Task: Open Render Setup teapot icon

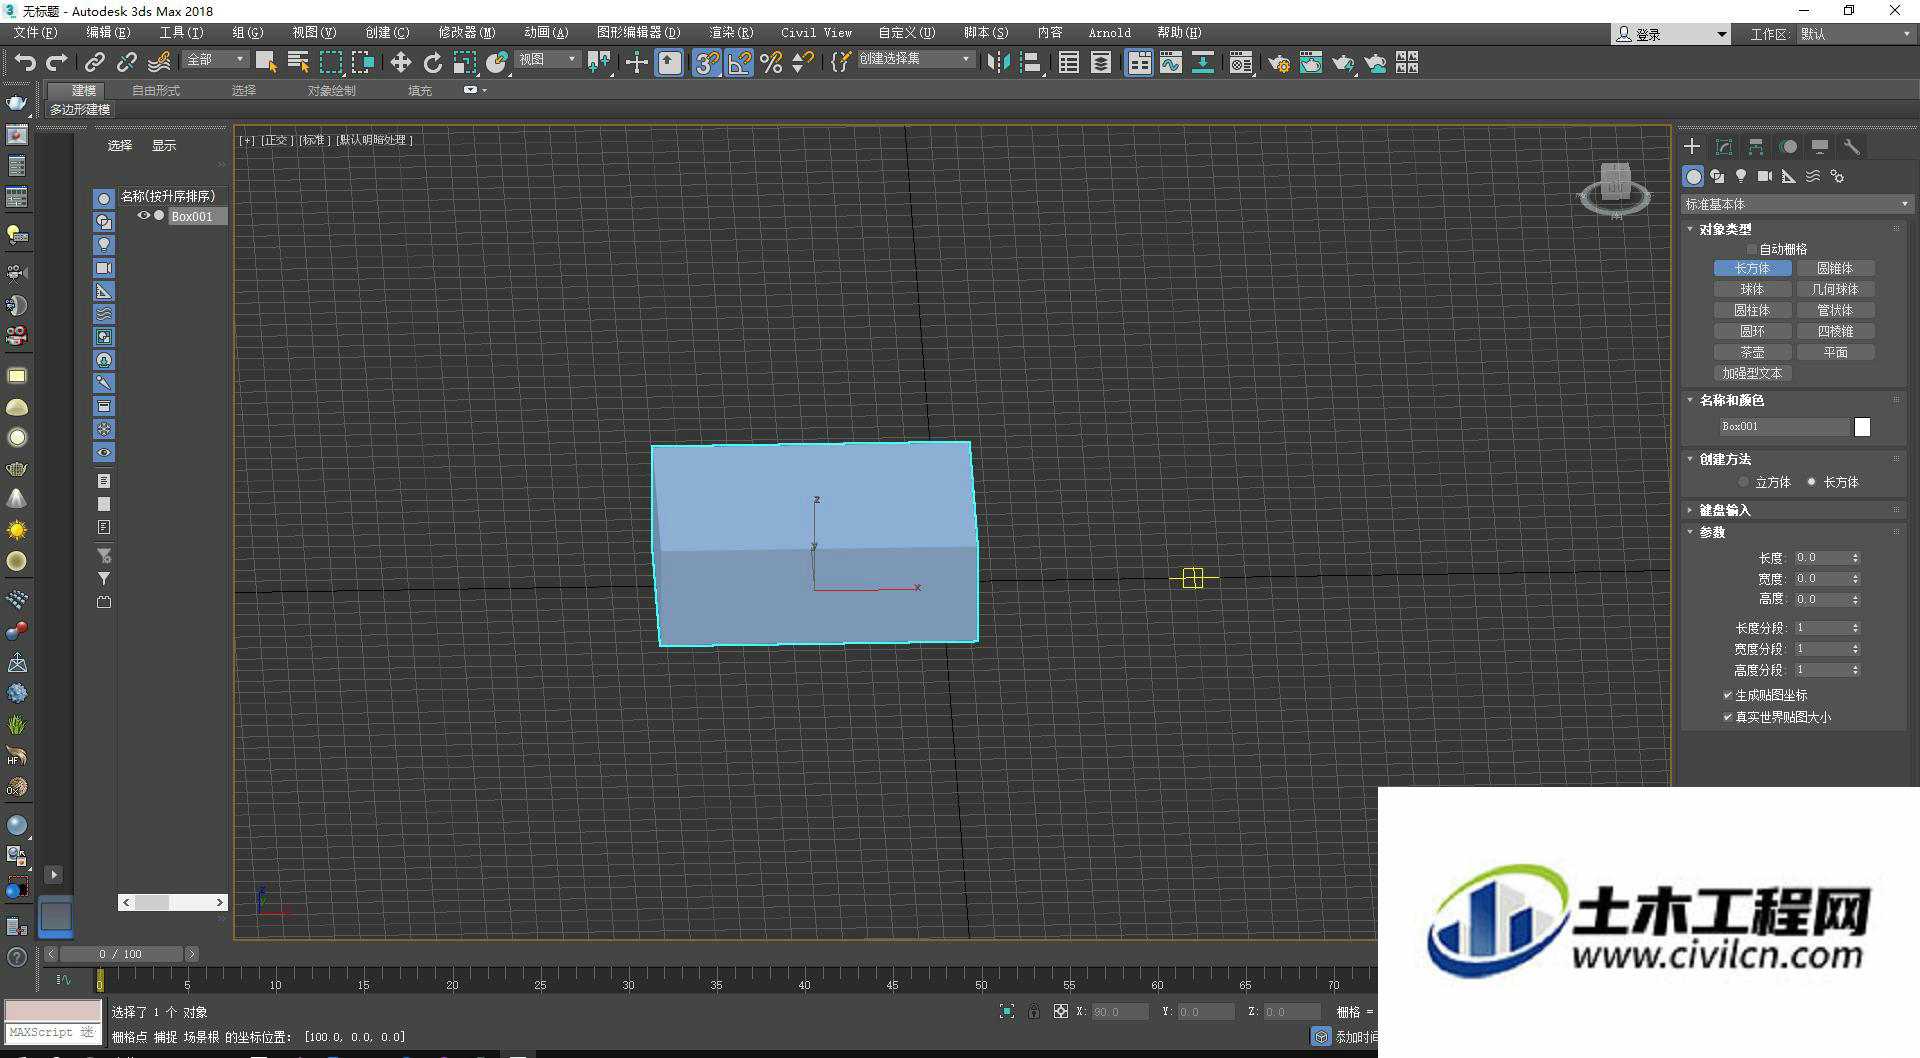Action: point(1279,63)
